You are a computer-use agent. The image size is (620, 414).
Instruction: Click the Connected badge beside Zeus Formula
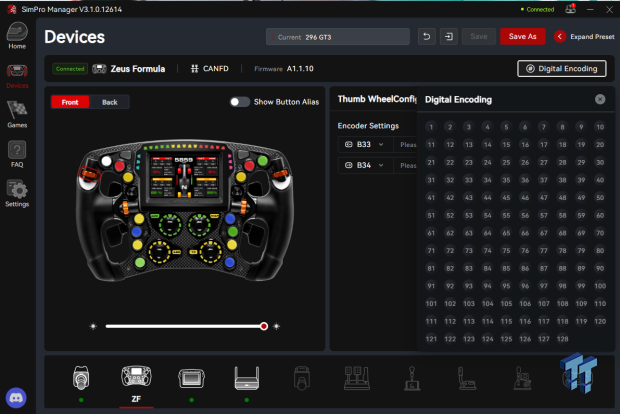click(x=70, y=69)
